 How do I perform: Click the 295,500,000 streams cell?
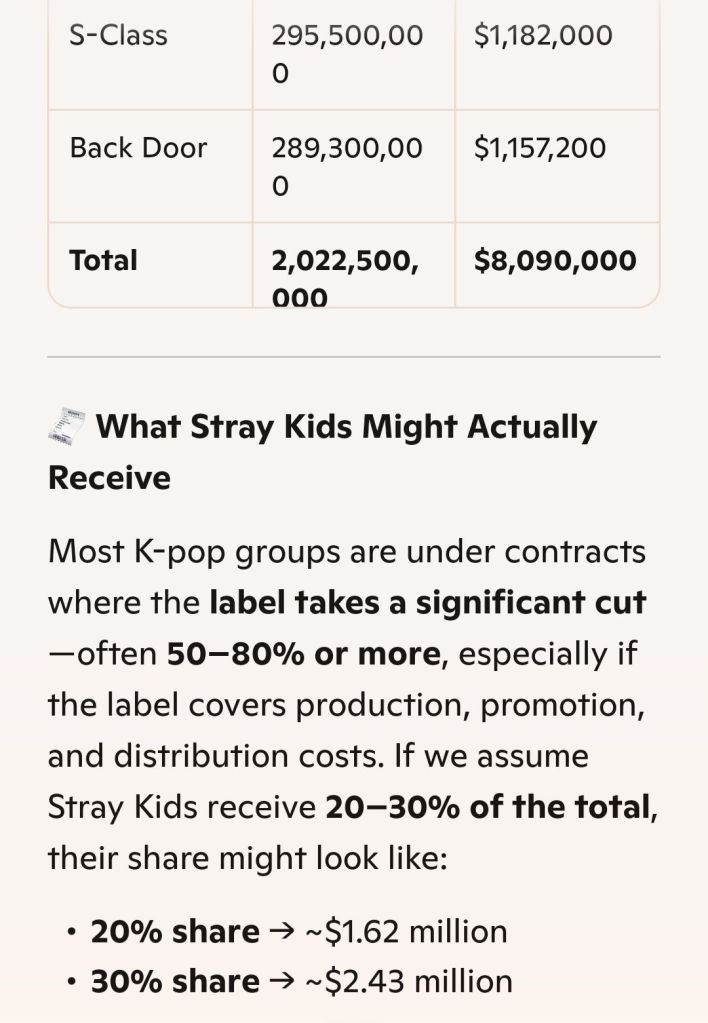(347, 54)
